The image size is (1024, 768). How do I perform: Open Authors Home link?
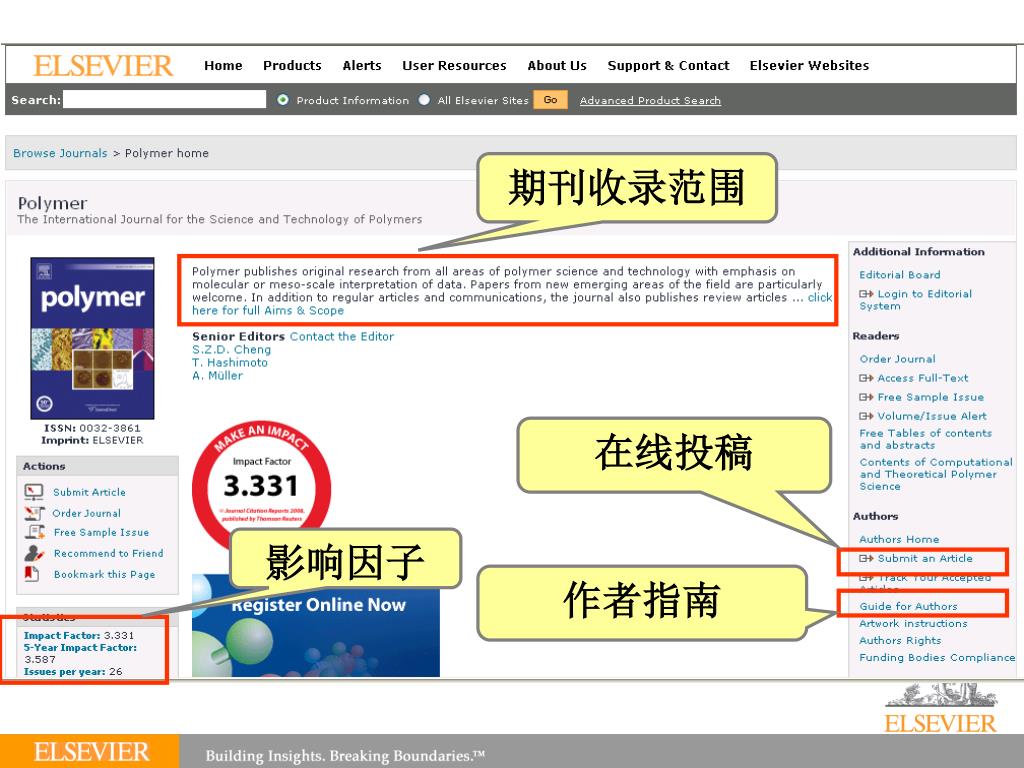coord(899,539)
